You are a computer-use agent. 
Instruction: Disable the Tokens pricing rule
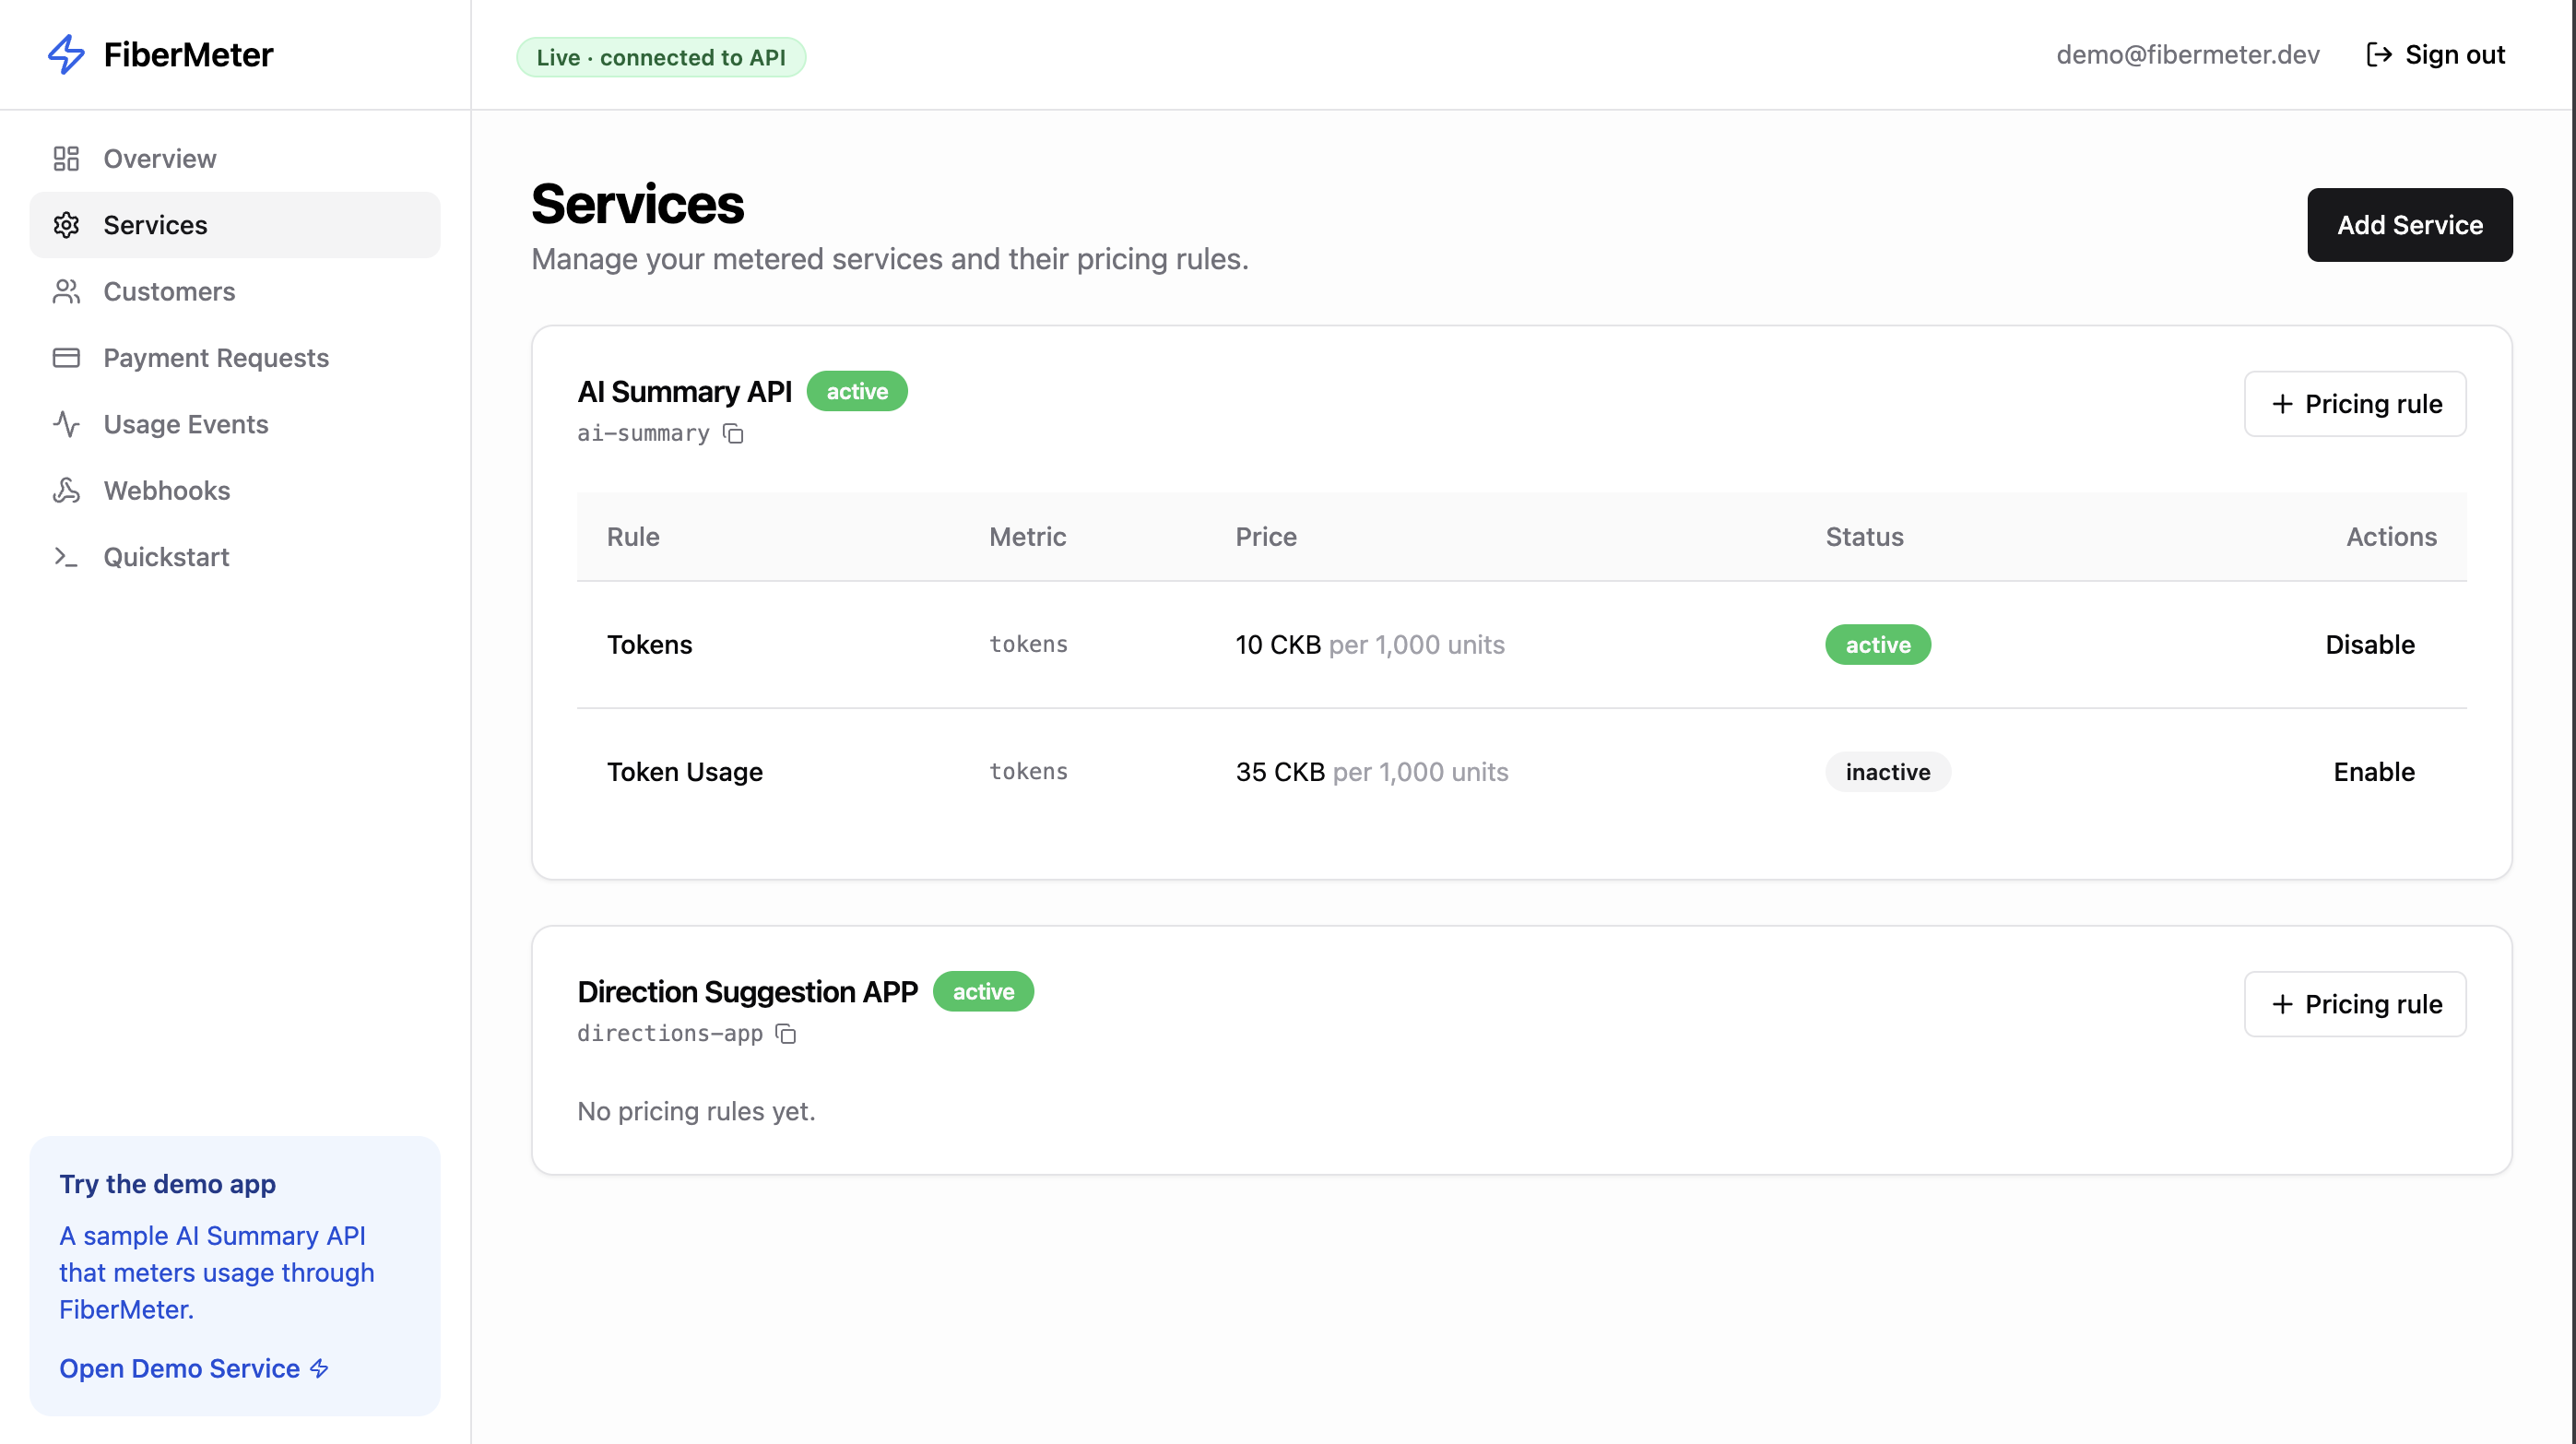tap(2369, 644)
